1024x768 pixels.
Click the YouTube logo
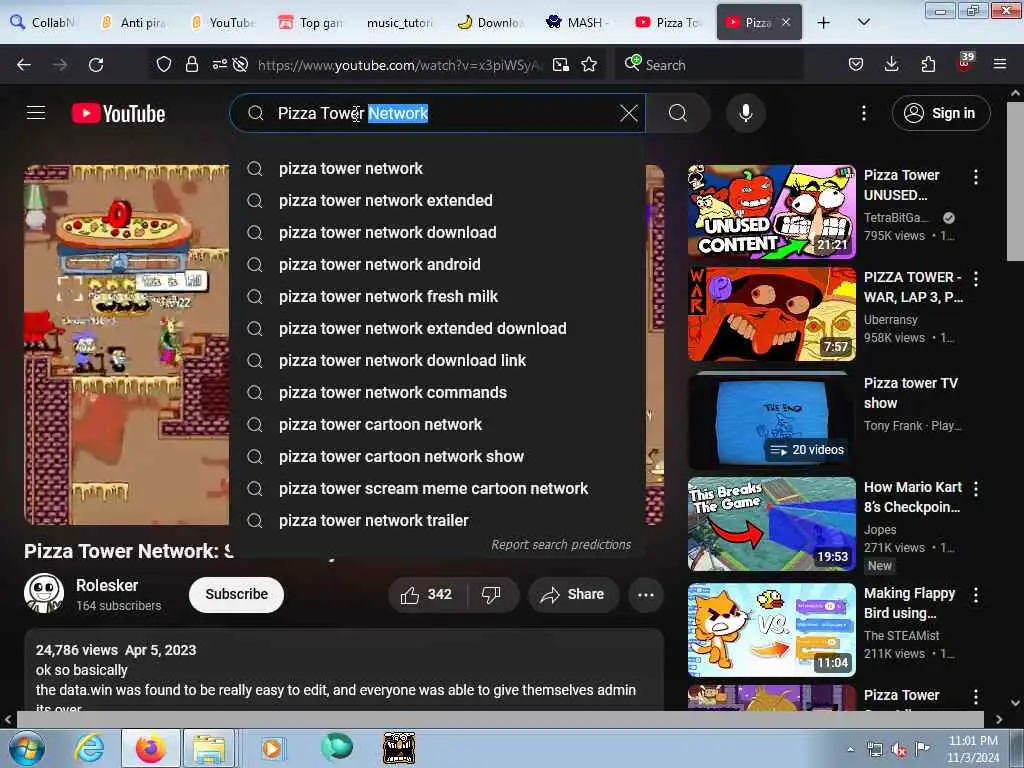[x=118, y=114]
